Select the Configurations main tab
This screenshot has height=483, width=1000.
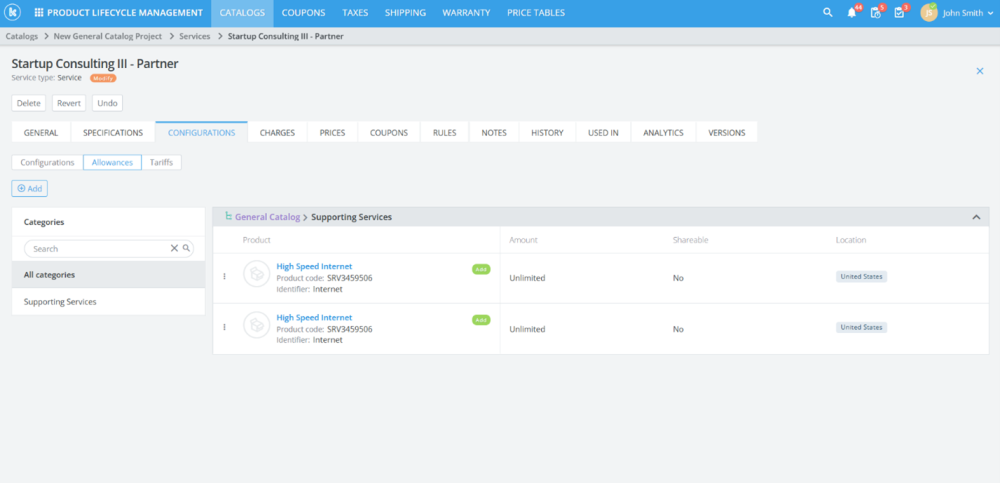point(202,133)
